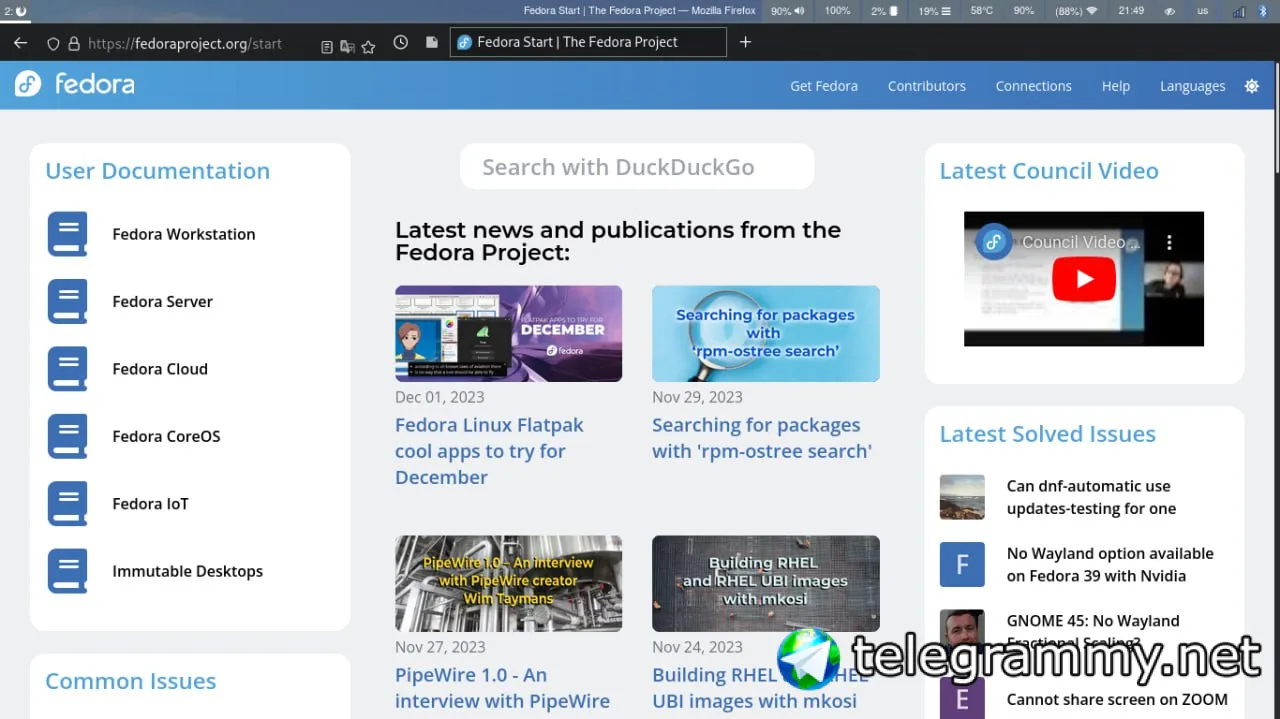
Task: Open Fedora Cloud book icon
Action: pyautogui.click(x=67, y=369)
